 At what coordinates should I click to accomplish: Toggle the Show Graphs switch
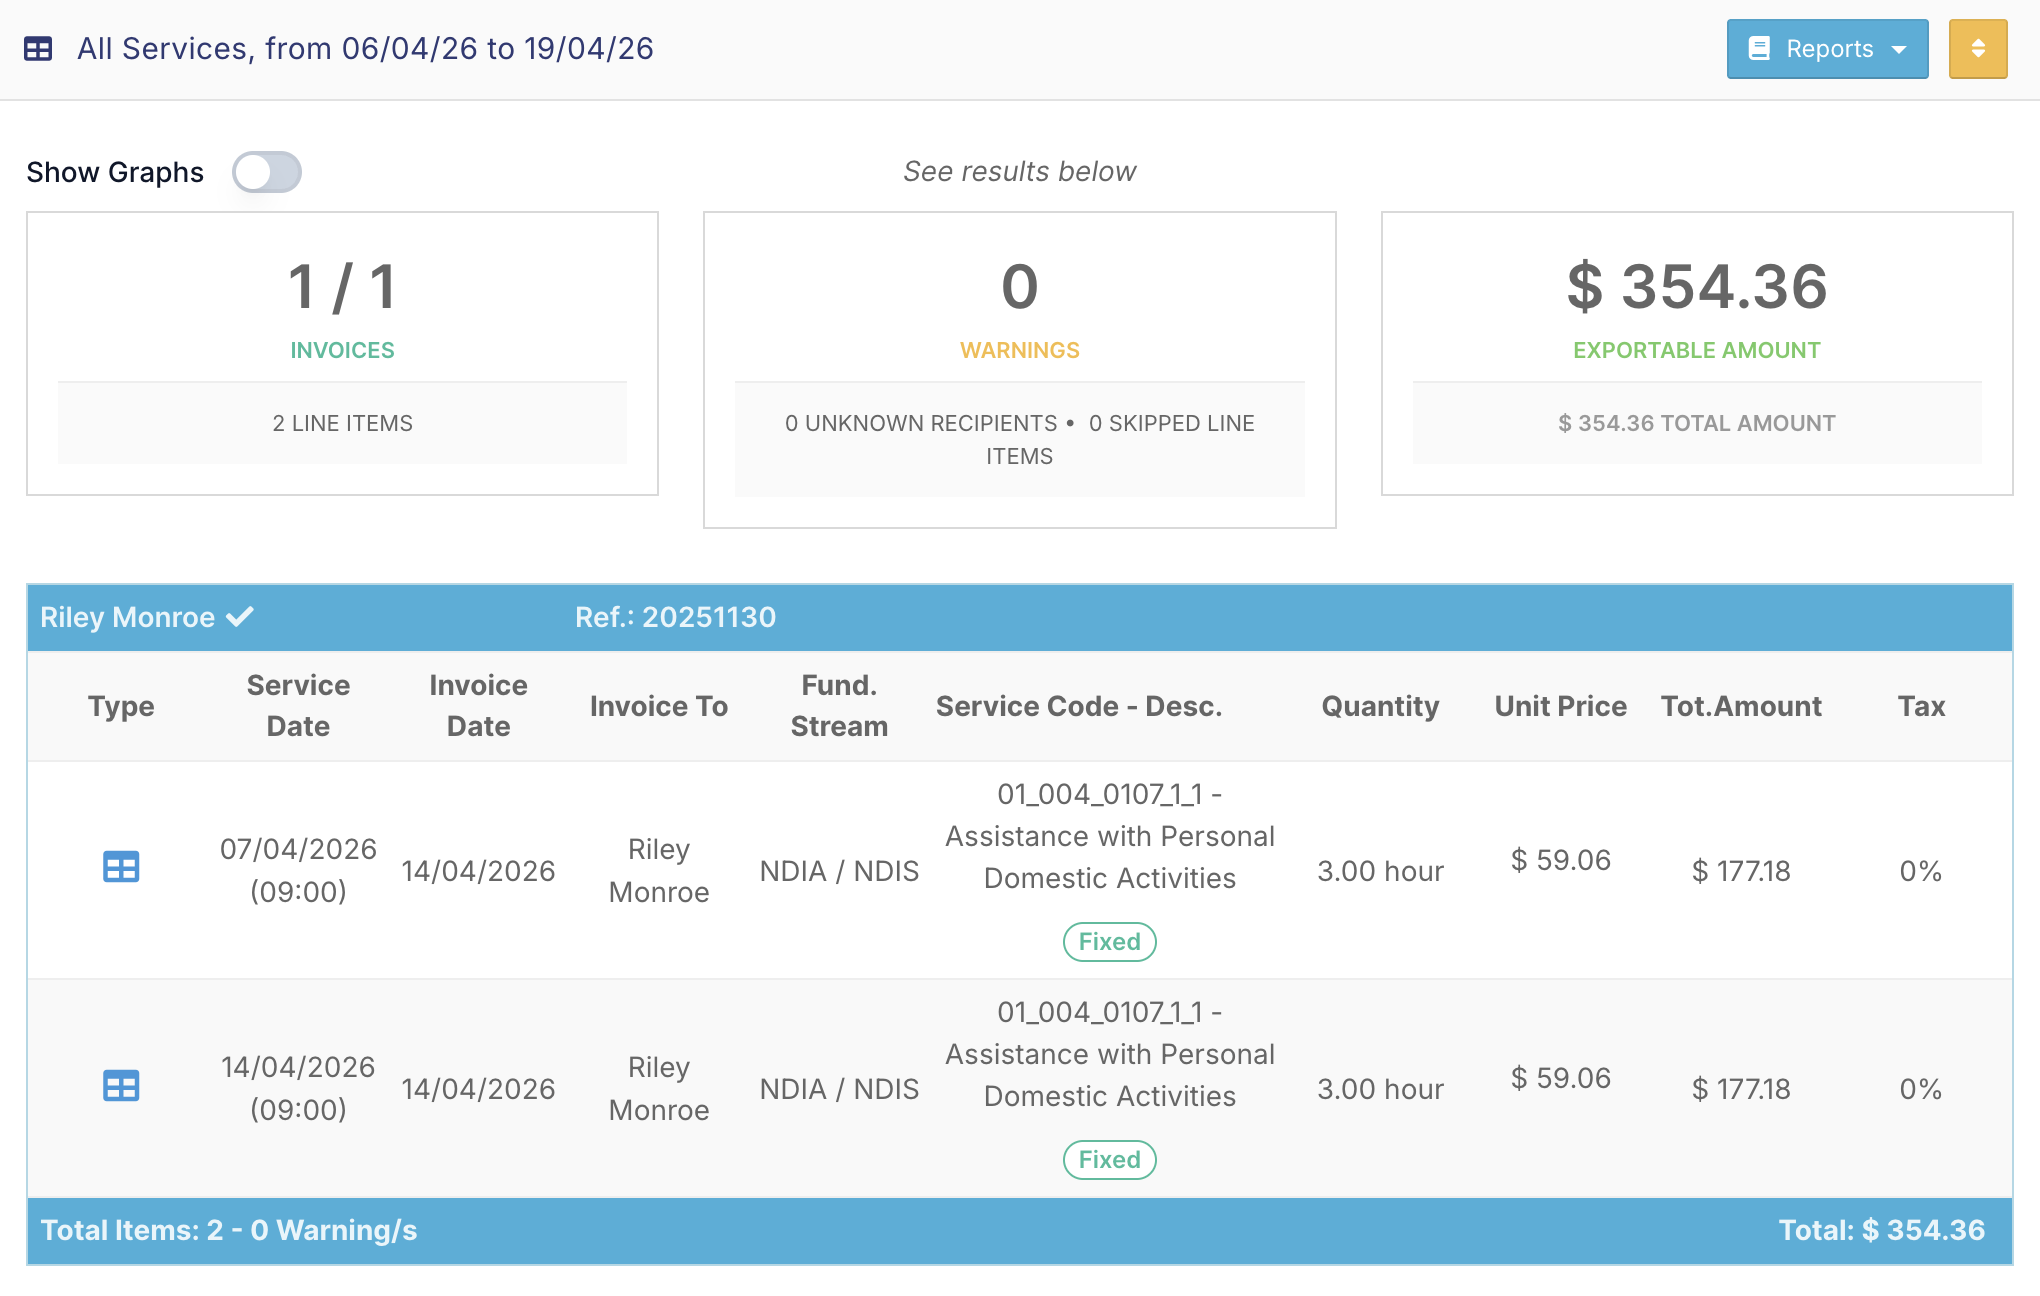pyautogui.click(x=266, y=172)
